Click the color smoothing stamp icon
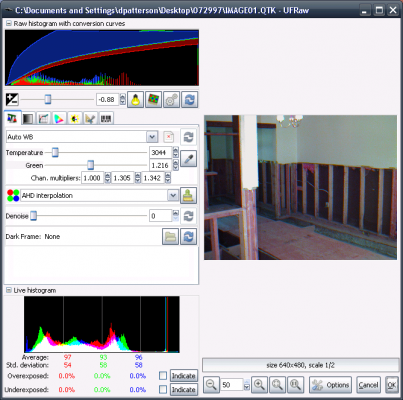The width and height of the screenshot is (403, 400). point(188,196)
